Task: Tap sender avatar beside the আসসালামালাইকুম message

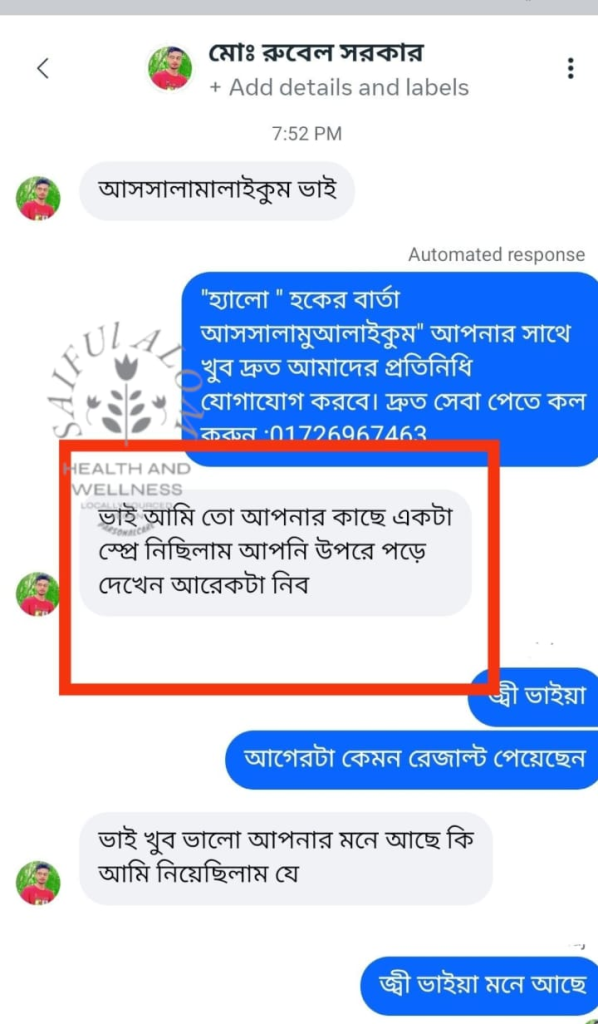Action: click(38, 199)
